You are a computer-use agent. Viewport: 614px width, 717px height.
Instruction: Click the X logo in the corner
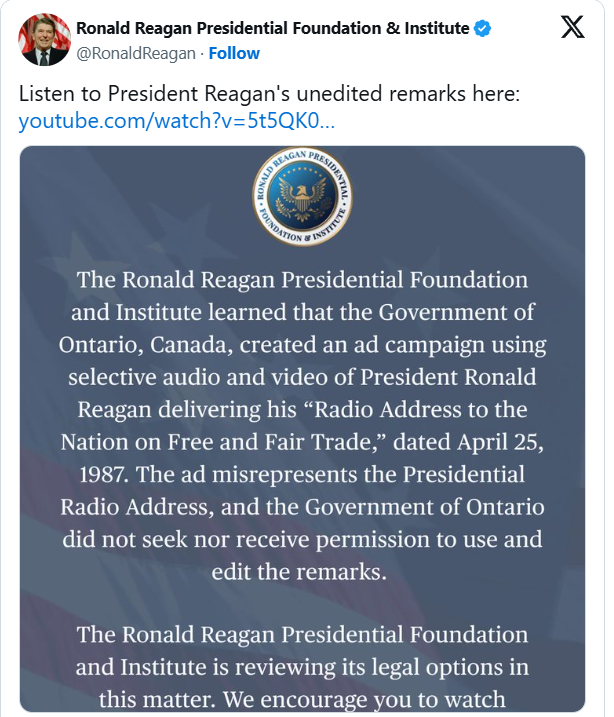click(x=572, y=28)
